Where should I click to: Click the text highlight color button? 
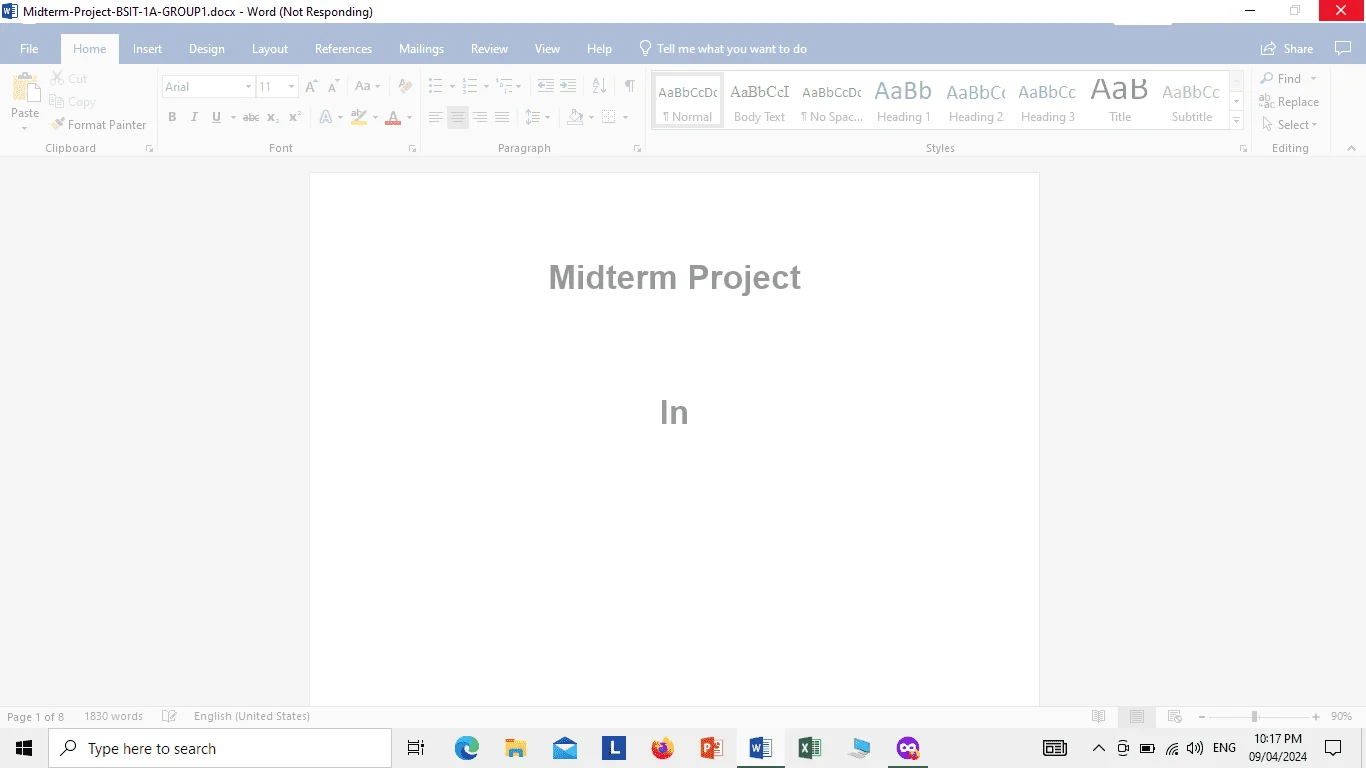(x=359, y=117)
